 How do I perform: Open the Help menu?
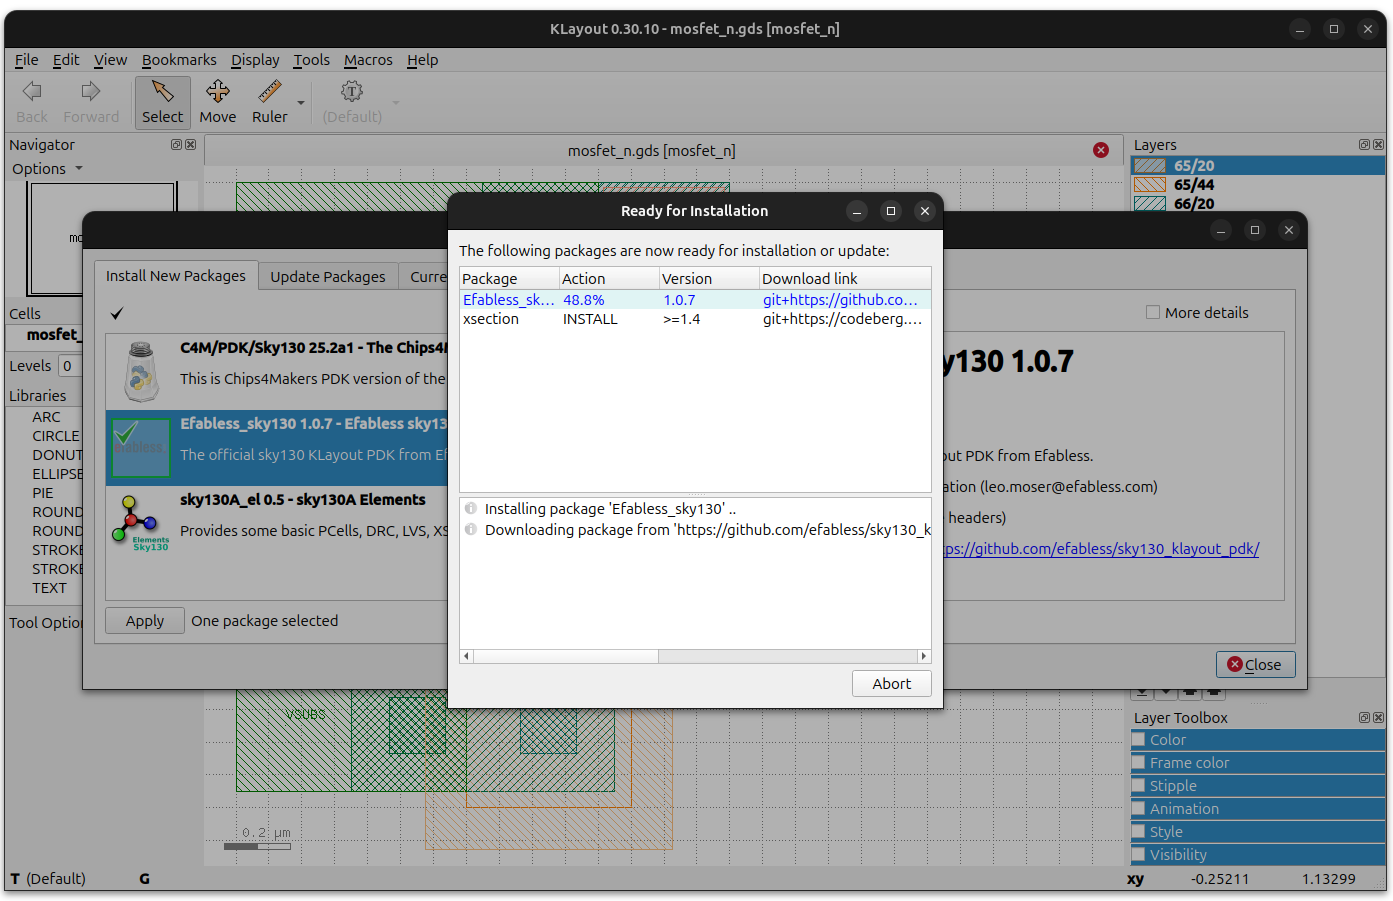click(x=422, y=60)
